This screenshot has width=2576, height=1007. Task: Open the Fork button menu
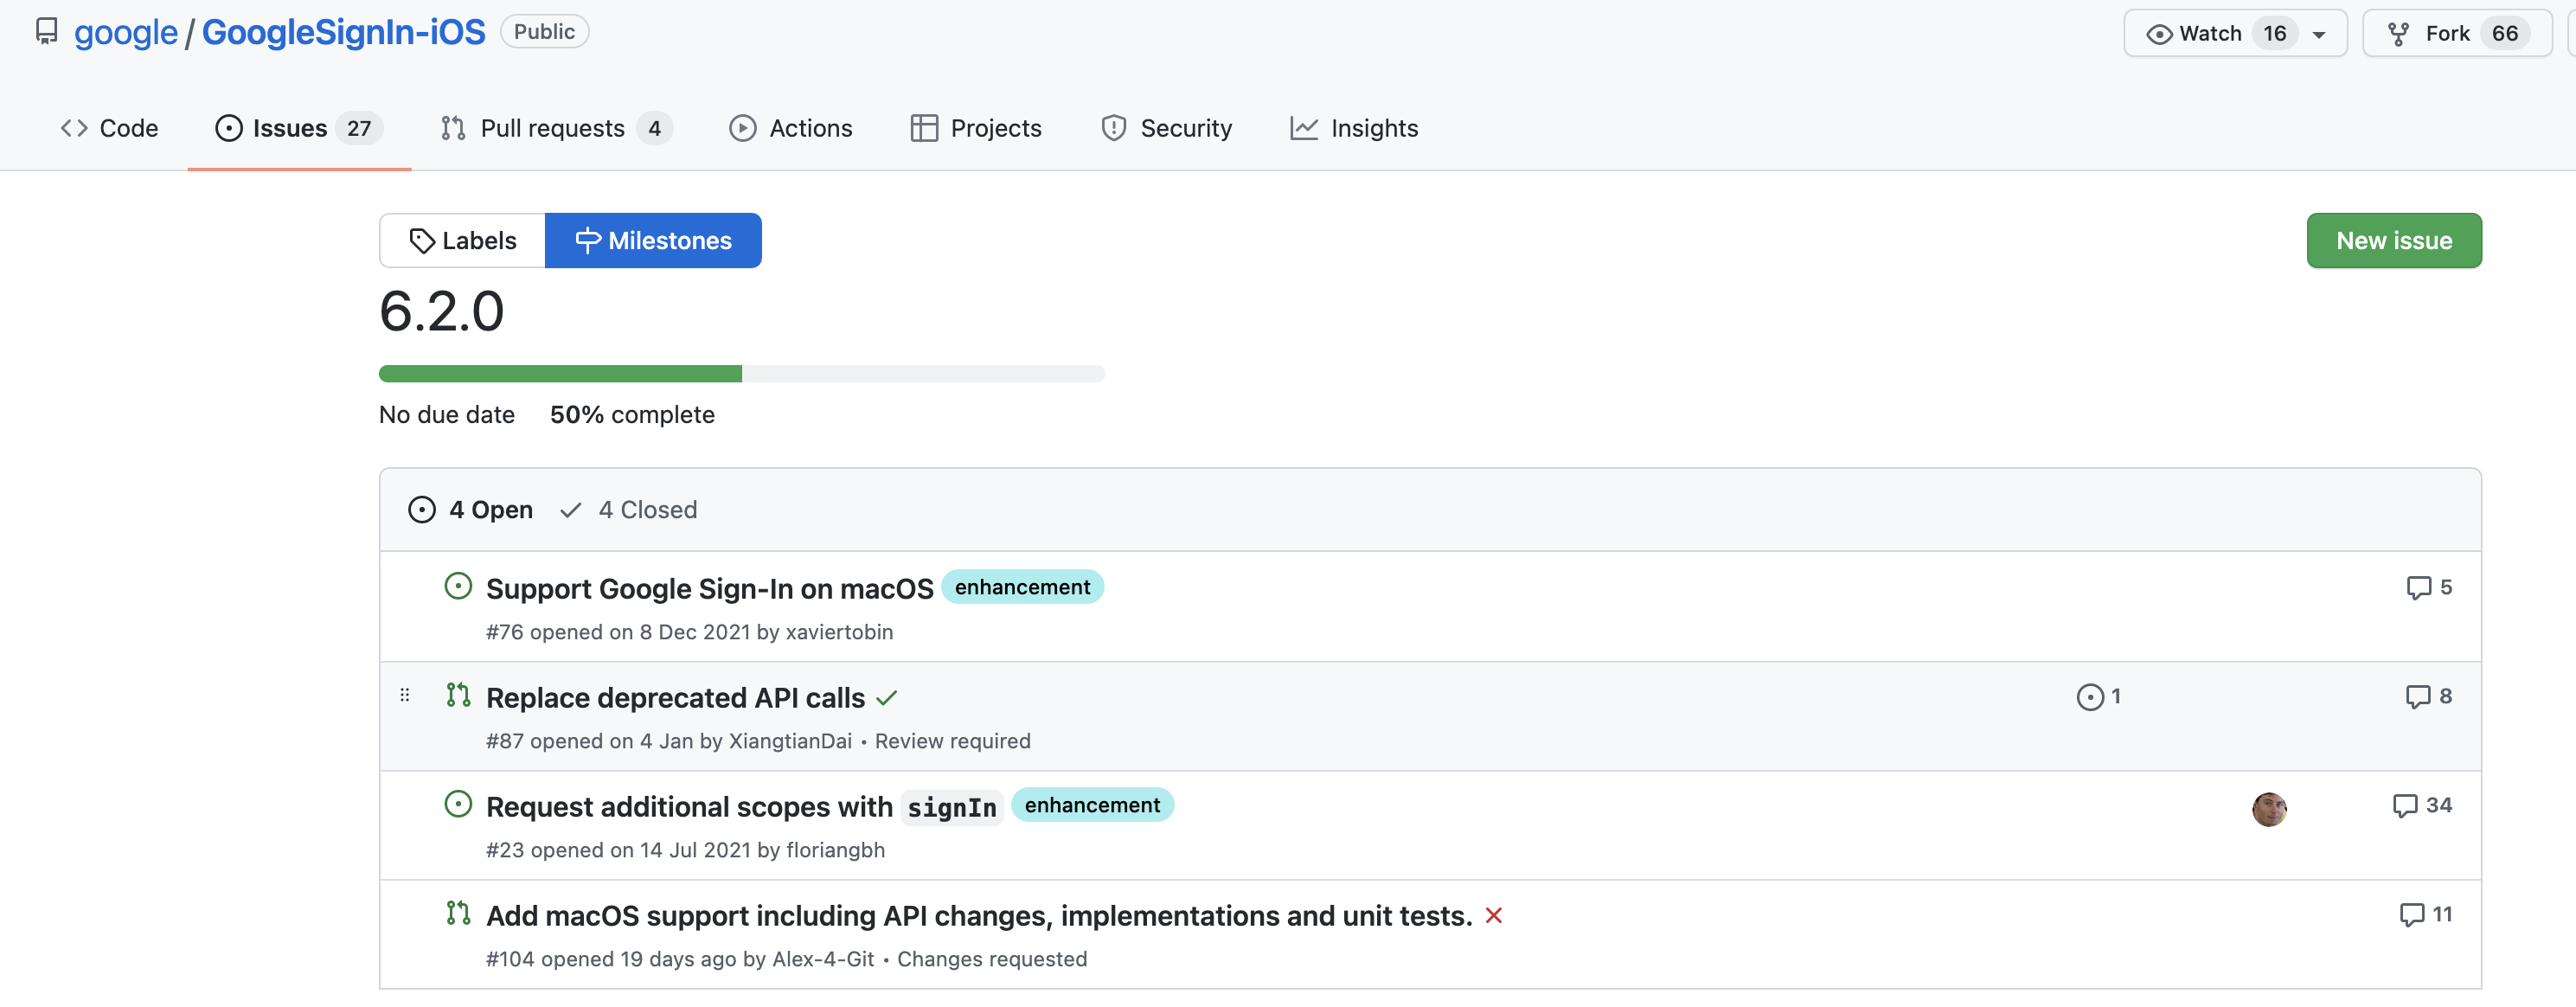point(2455,34)
